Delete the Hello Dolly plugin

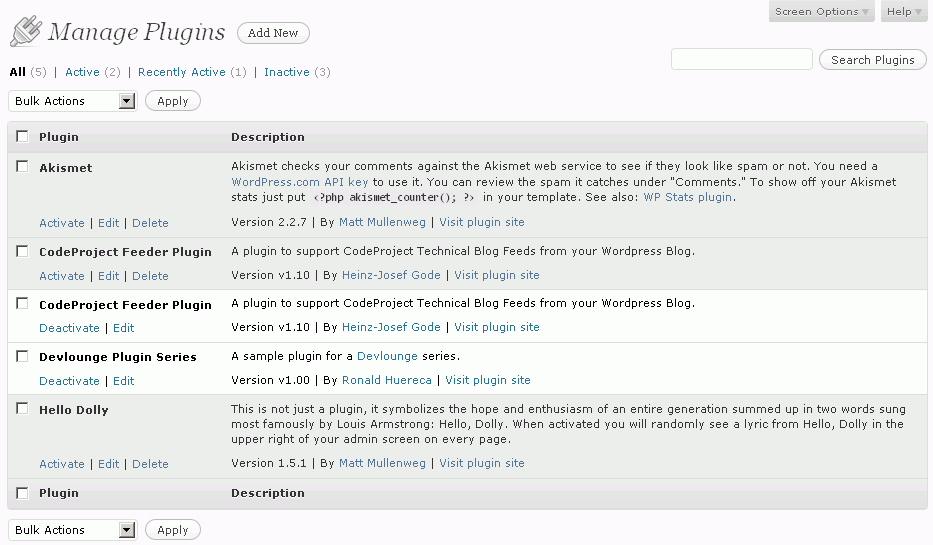click(150, 464)
